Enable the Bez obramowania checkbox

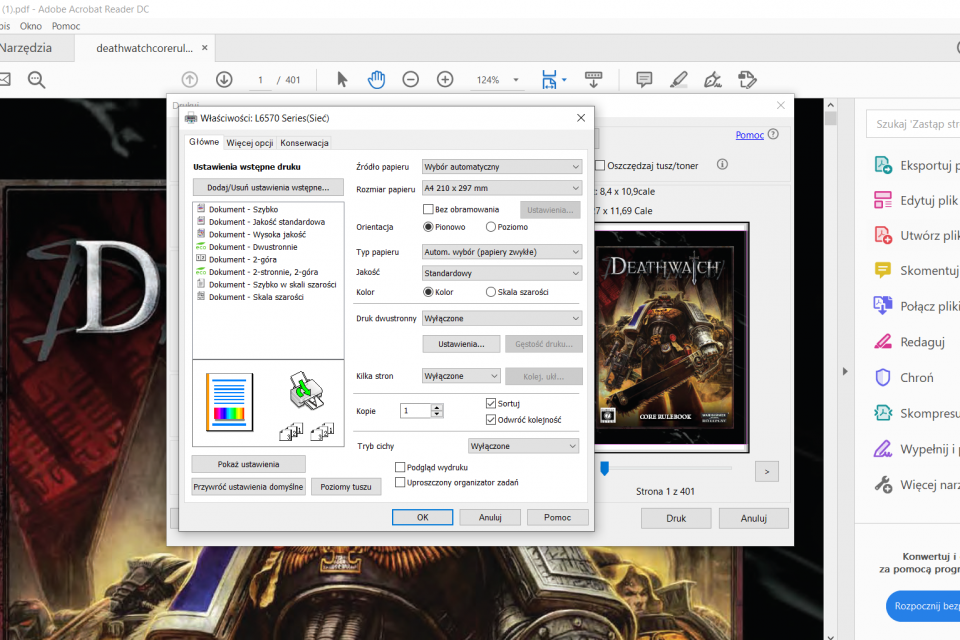coord(429,209)
